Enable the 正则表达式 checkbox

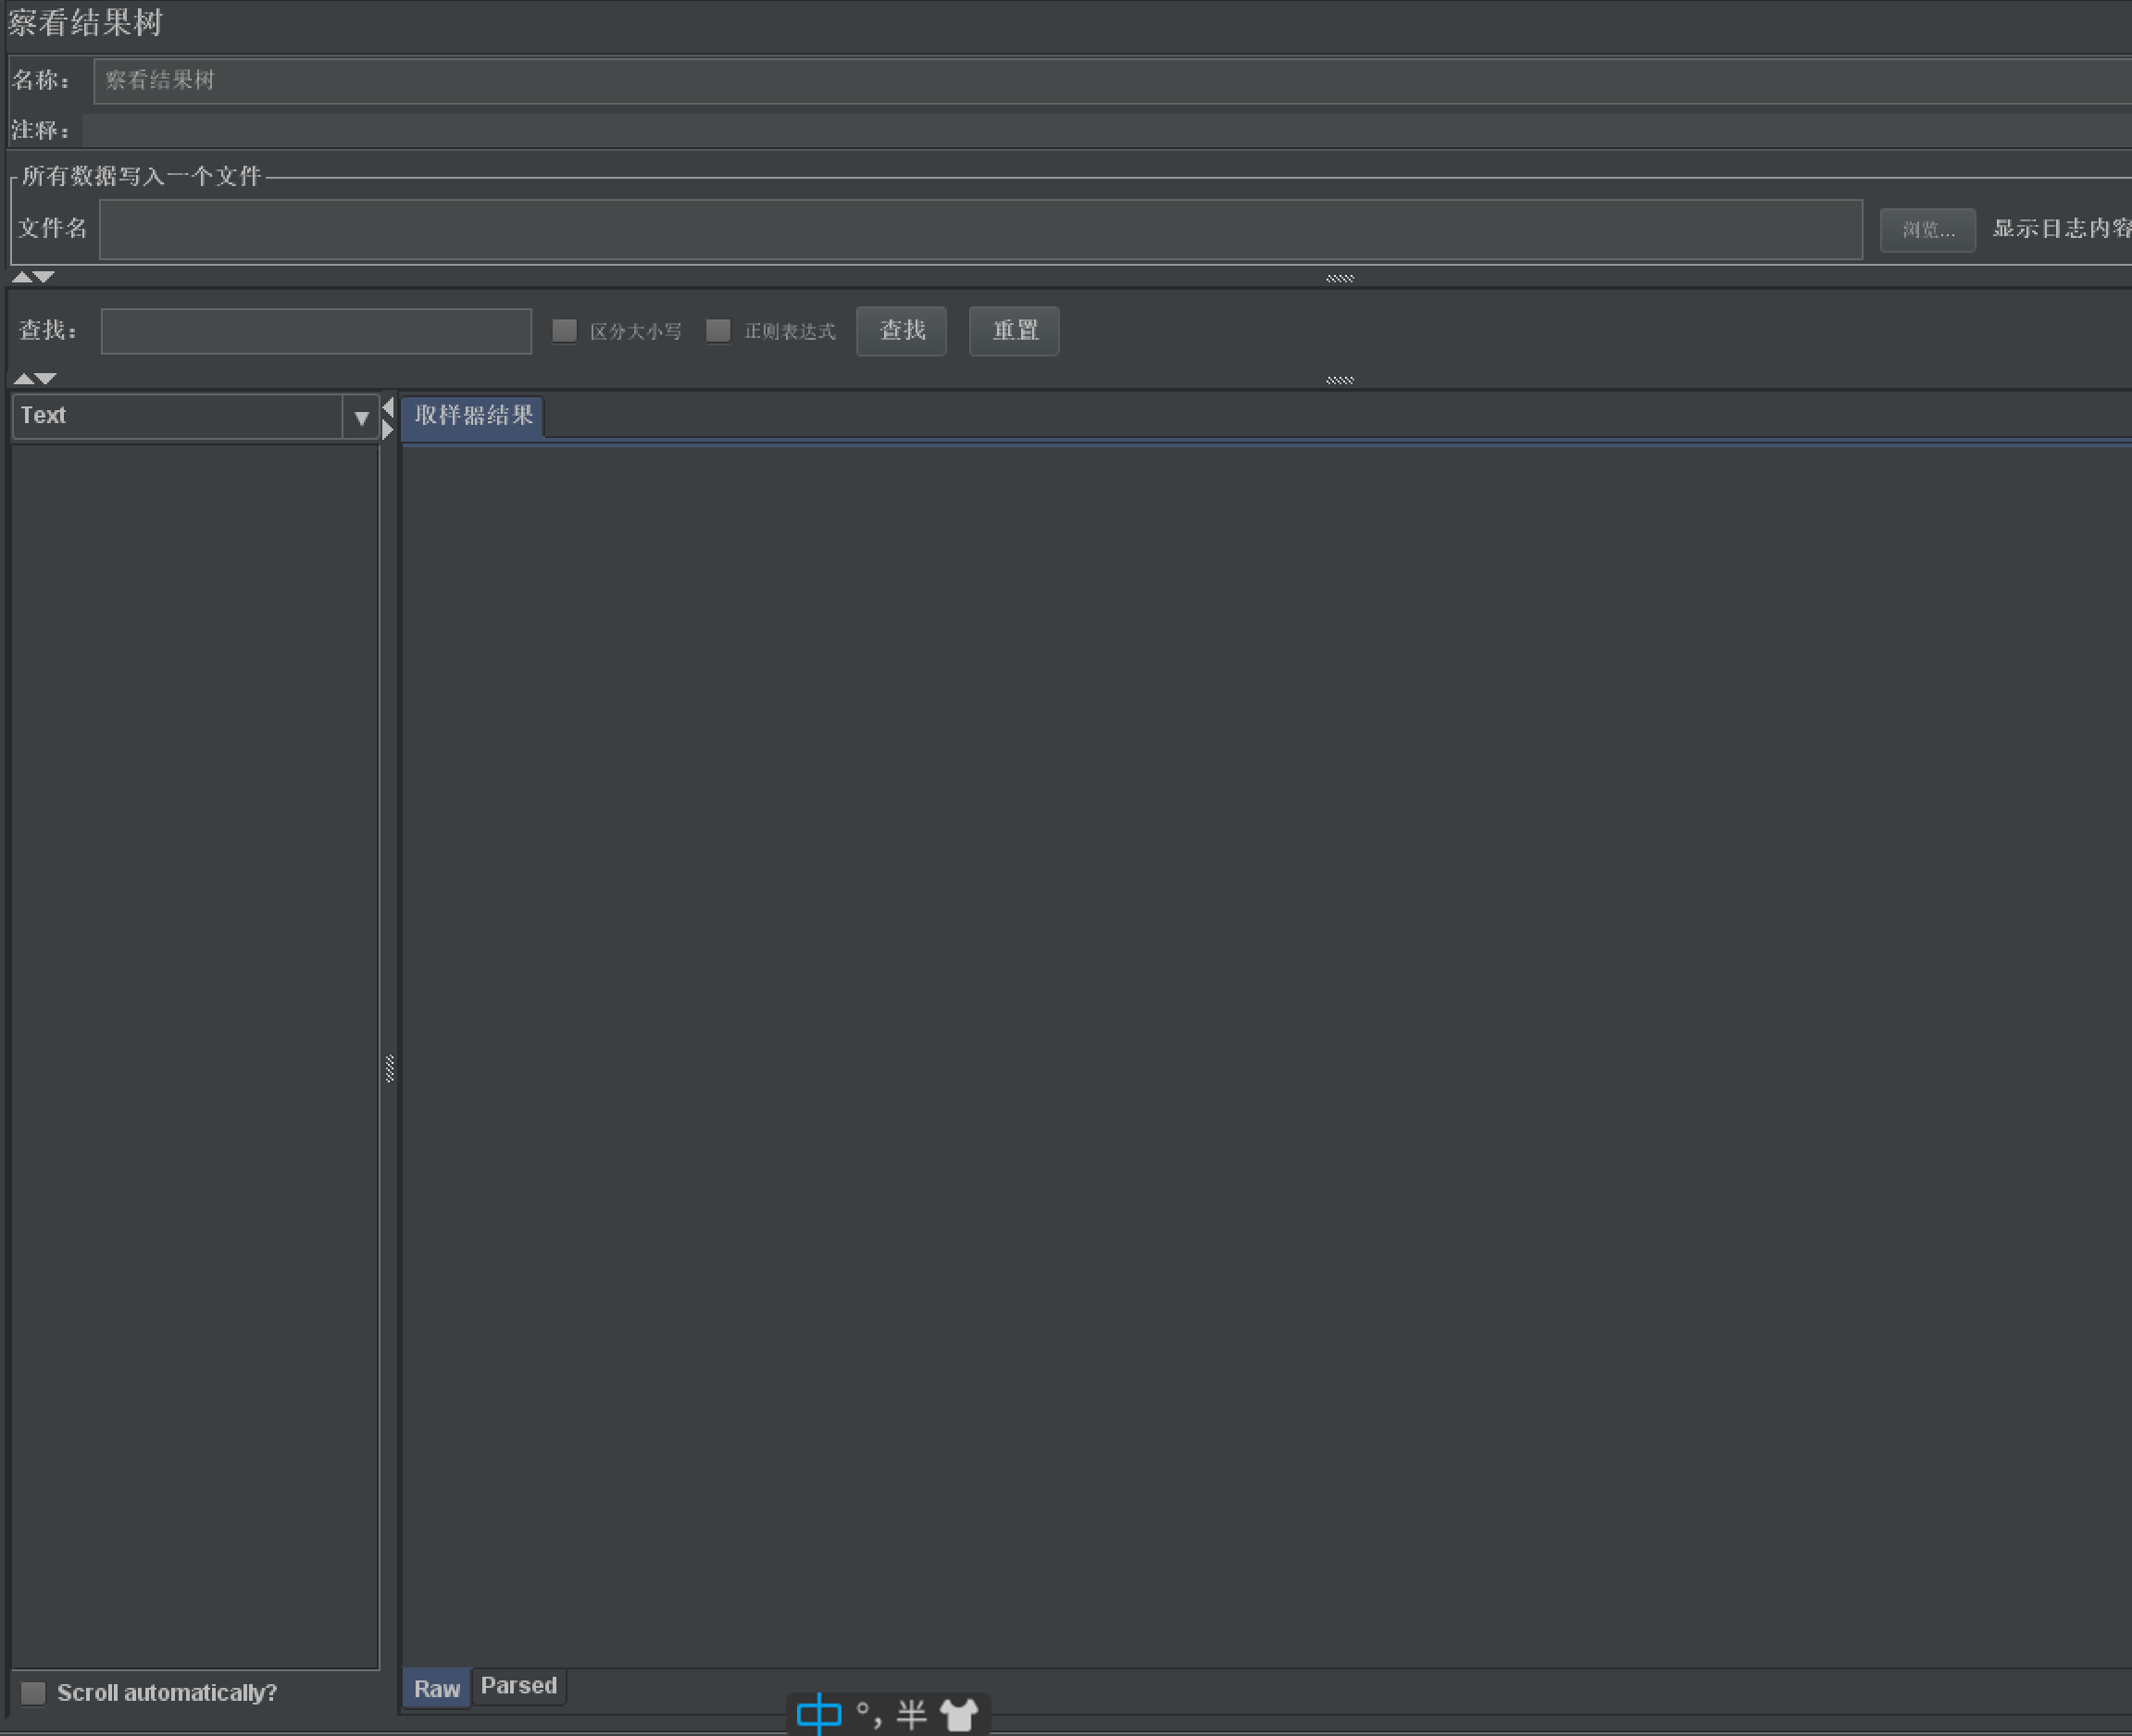(718, 331)
